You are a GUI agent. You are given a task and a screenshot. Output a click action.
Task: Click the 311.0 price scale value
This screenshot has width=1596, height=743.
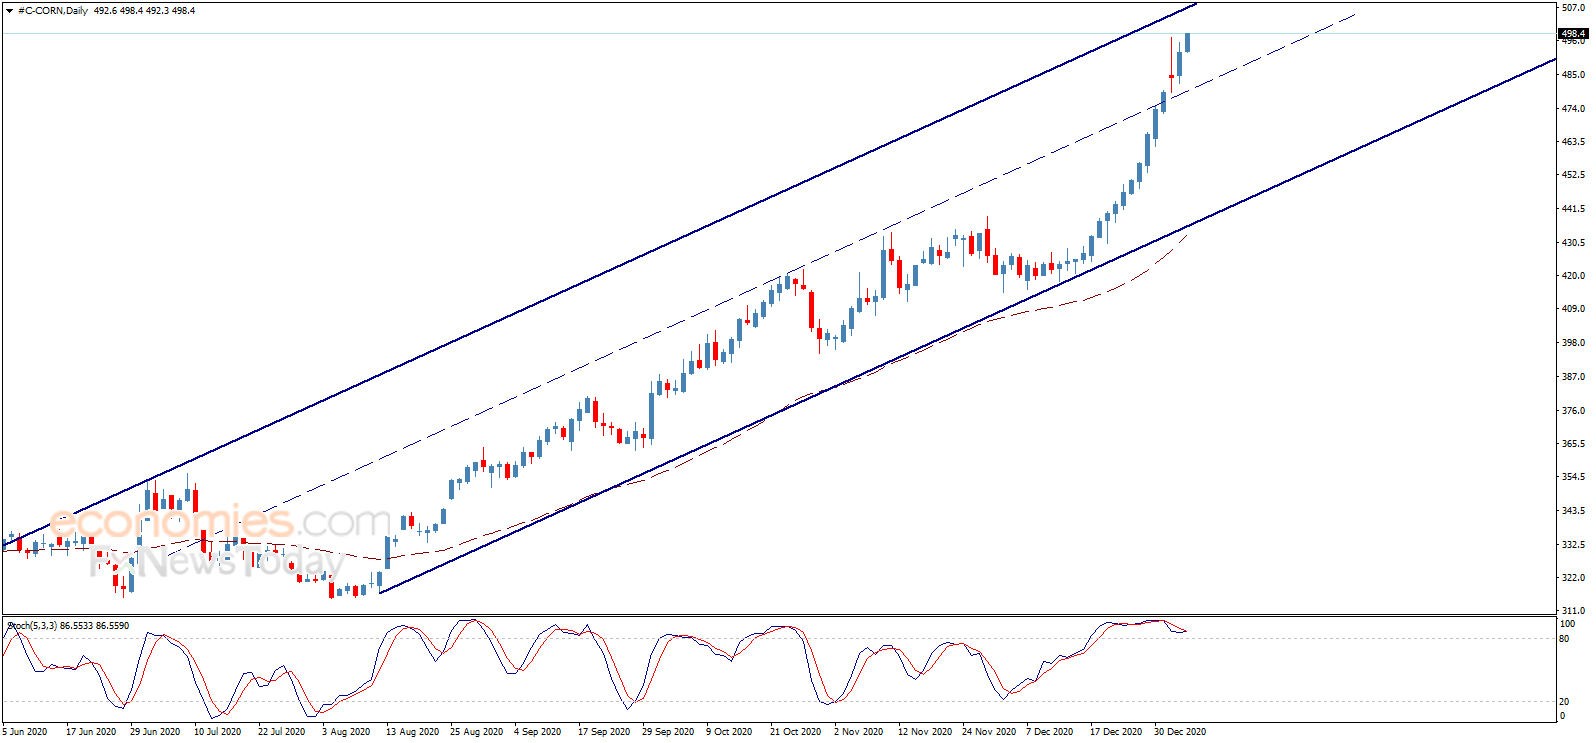[x=1574, y=611]
